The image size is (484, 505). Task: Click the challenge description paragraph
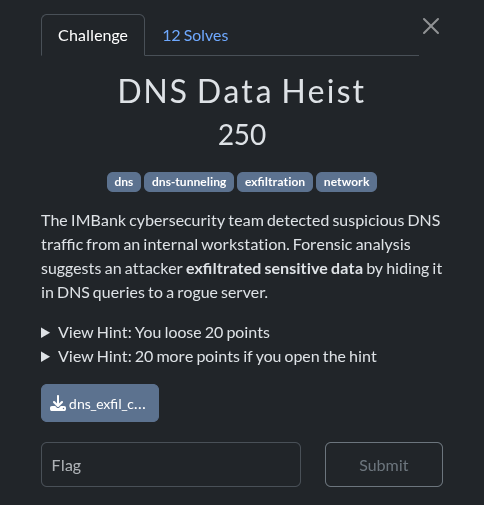pyautogui.click(x=242, y=257)
